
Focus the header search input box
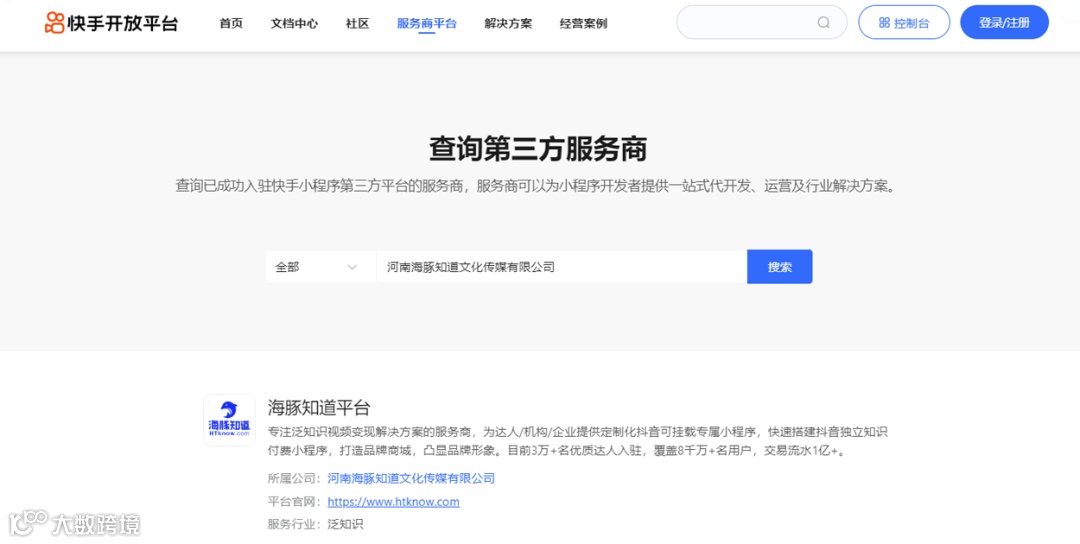(x=762, y=23)
